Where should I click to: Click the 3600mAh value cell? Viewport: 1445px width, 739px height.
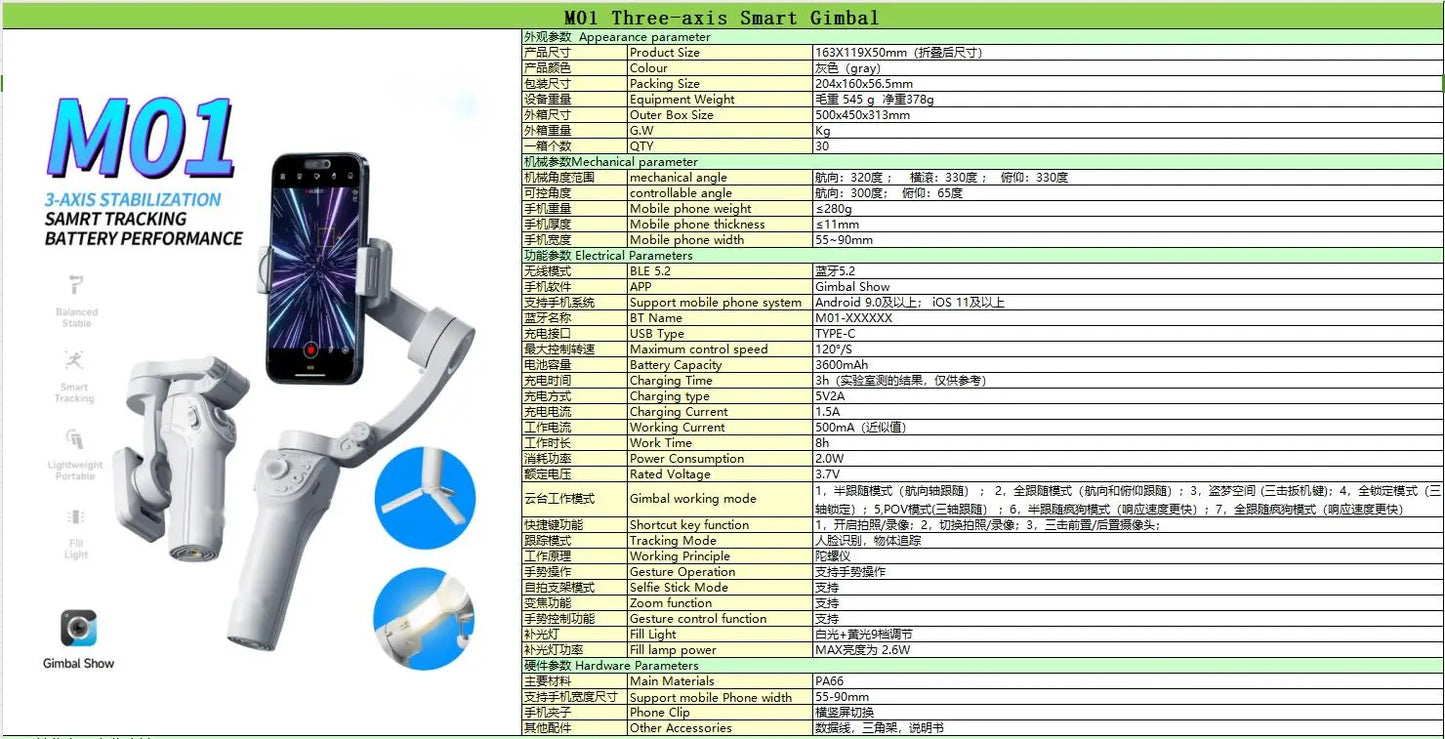pyautogui.click(x=1128, y=365)
